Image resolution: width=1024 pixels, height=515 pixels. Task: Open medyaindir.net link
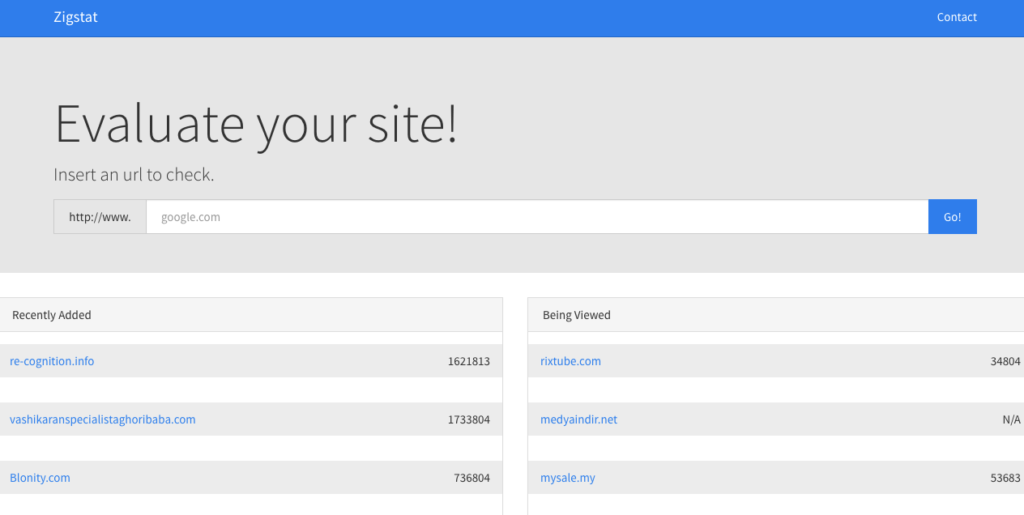pyautogui.click(x=579, y=419)
